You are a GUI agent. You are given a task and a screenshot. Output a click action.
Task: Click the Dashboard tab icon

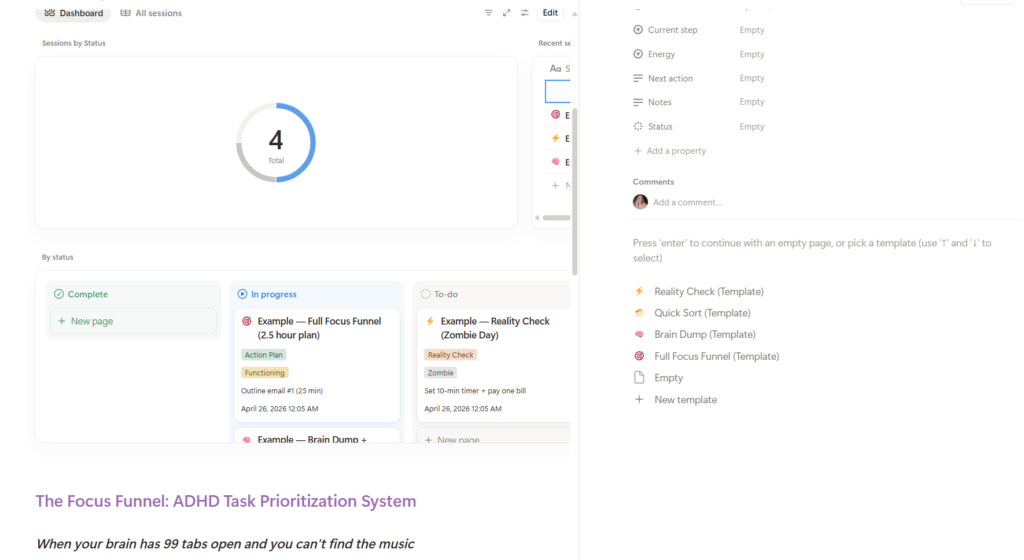point(50,13)
